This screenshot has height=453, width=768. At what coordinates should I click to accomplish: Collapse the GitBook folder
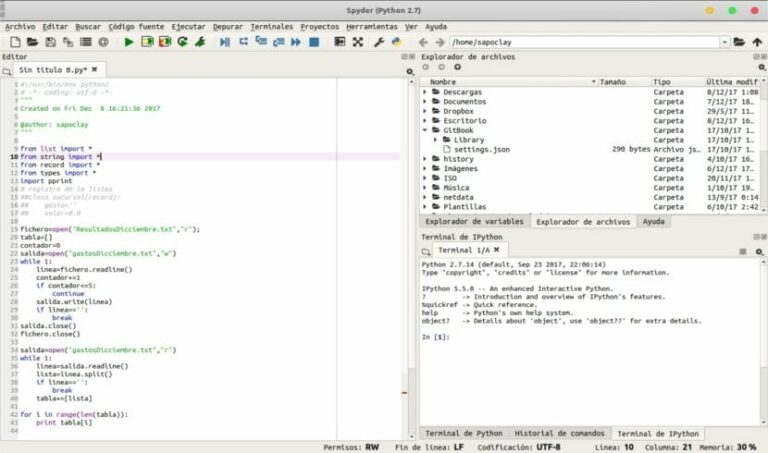(x=425, y=130)
